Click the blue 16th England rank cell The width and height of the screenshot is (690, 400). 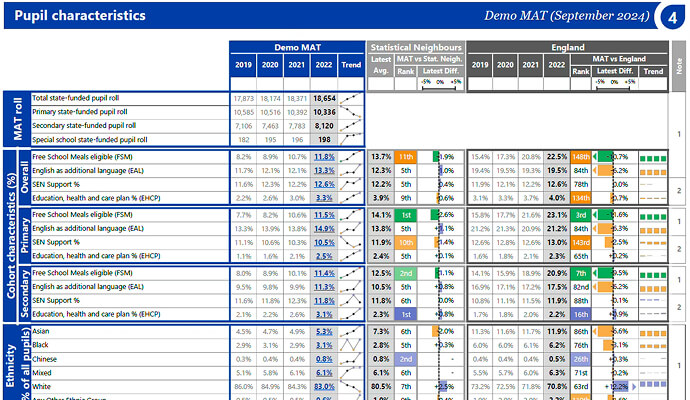pos(581,313)
